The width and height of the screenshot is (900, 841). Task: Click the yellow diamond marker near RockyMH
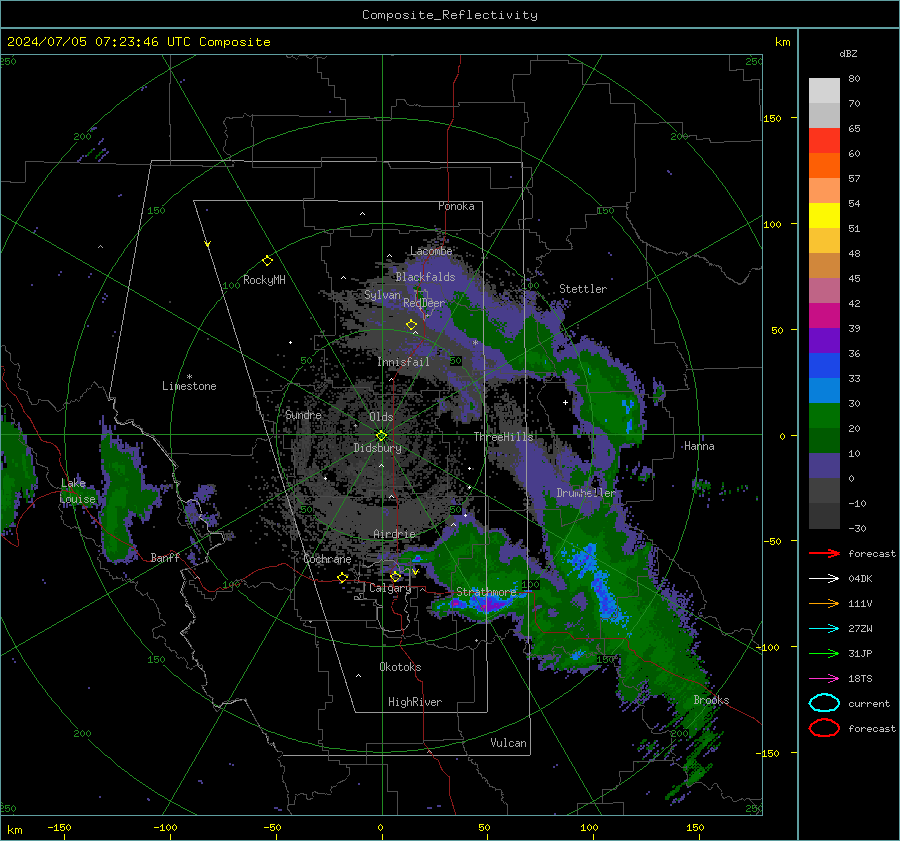(267, 261)
